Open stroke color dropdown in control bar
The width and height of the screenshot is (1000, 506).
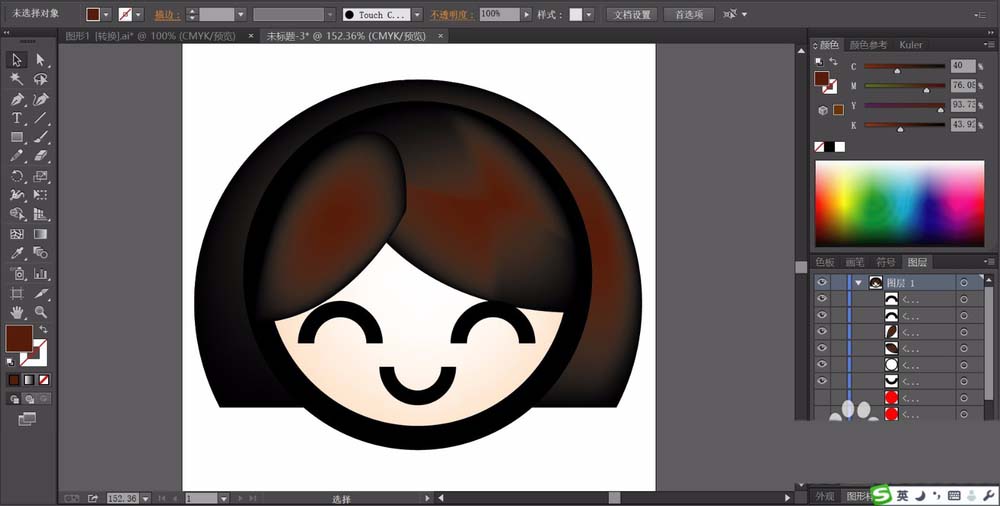(x=138, y=14)
